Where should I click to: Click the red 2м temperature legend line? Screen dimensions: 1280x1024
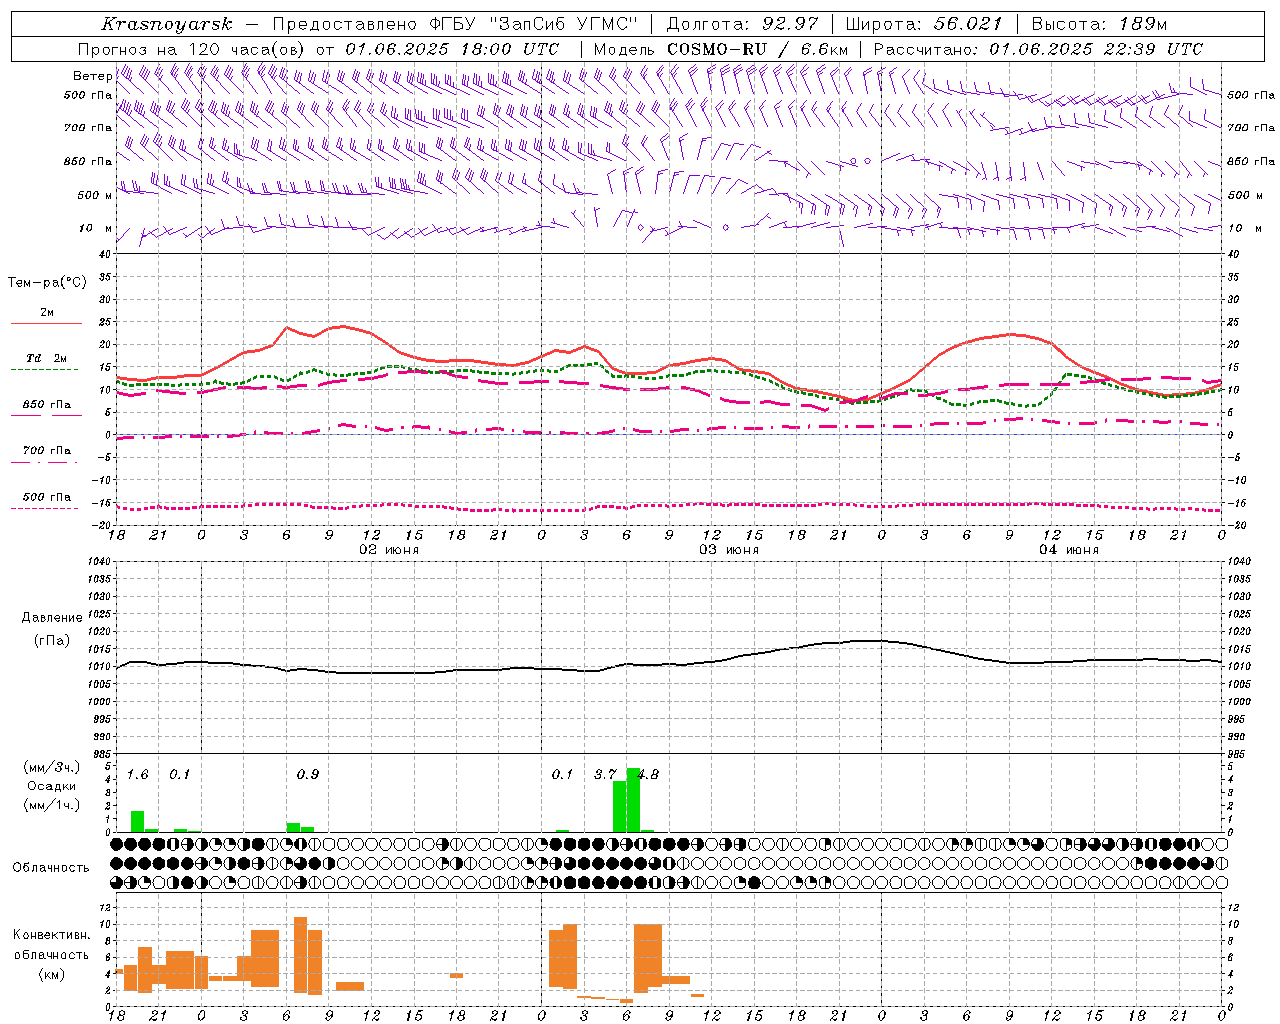(47, 323)
